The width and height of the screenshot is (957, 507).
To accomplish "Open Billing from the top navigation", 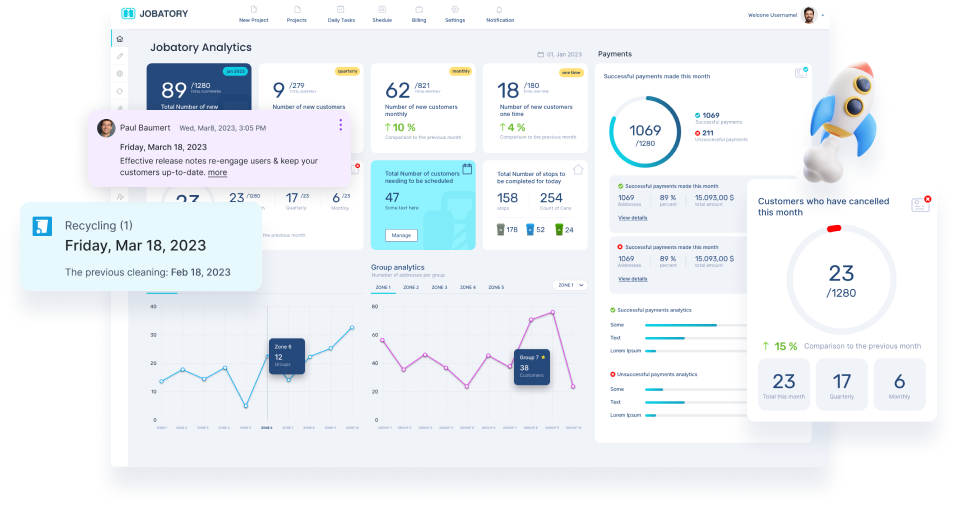I will [x=418, y=14].
